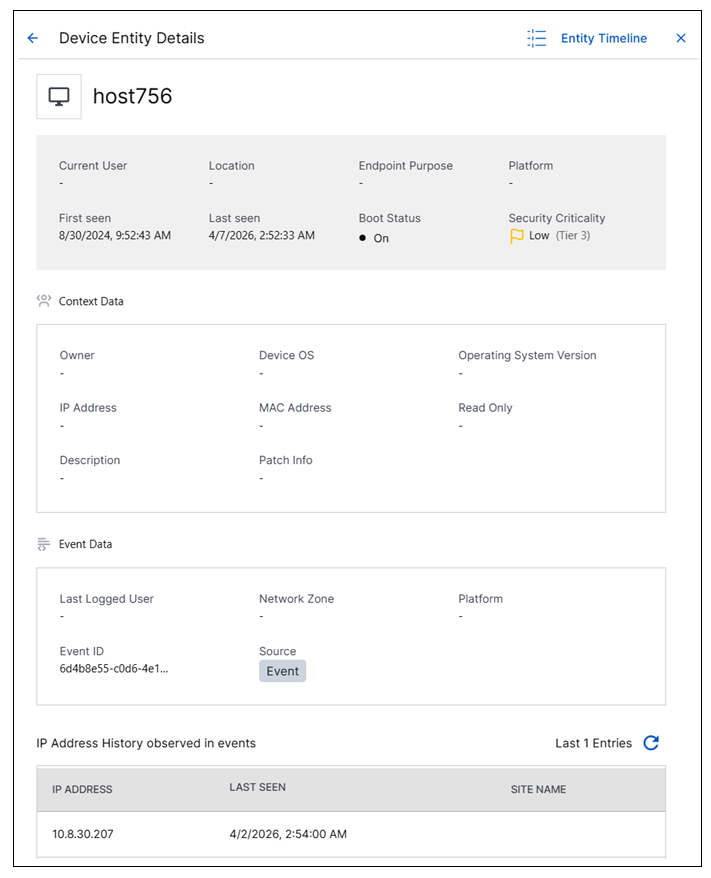Screen dimensions: 711x878
Task: Select the IP address 10.8.30.207 entry
Action: (84, 834)
